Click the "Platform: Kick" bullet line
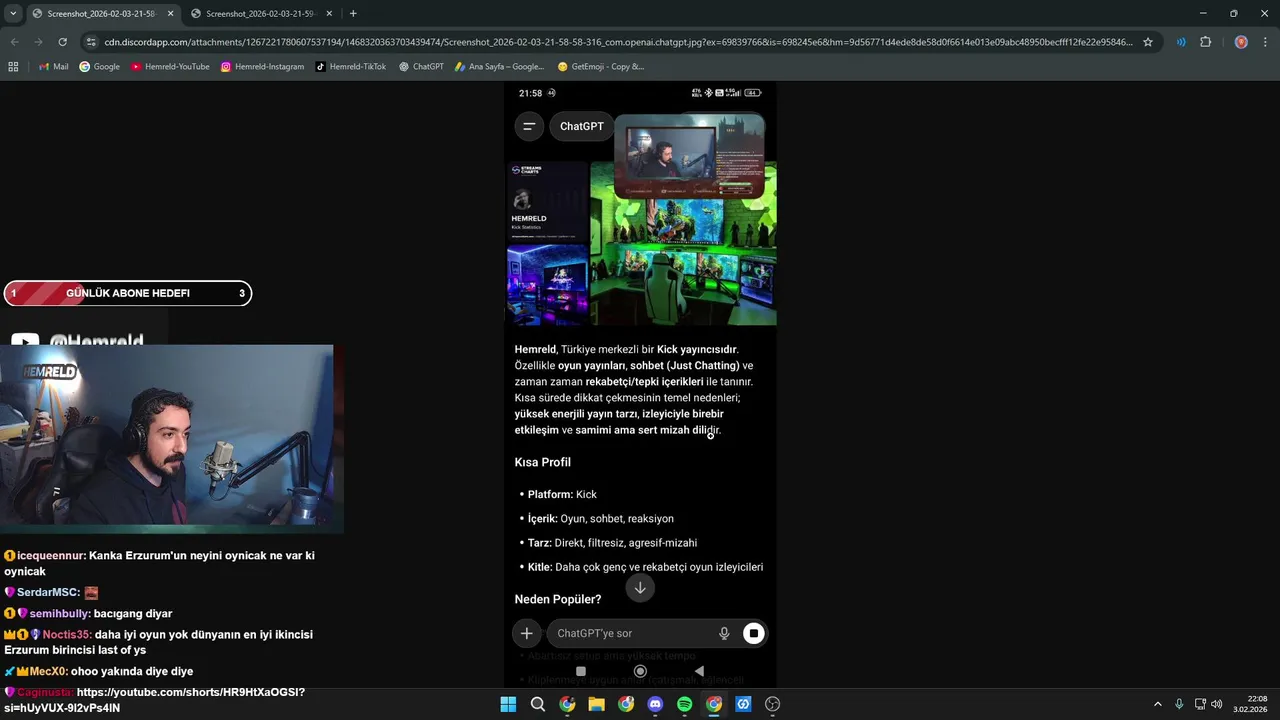This screenshot has height=720, width=1280. tap(562, 495)
